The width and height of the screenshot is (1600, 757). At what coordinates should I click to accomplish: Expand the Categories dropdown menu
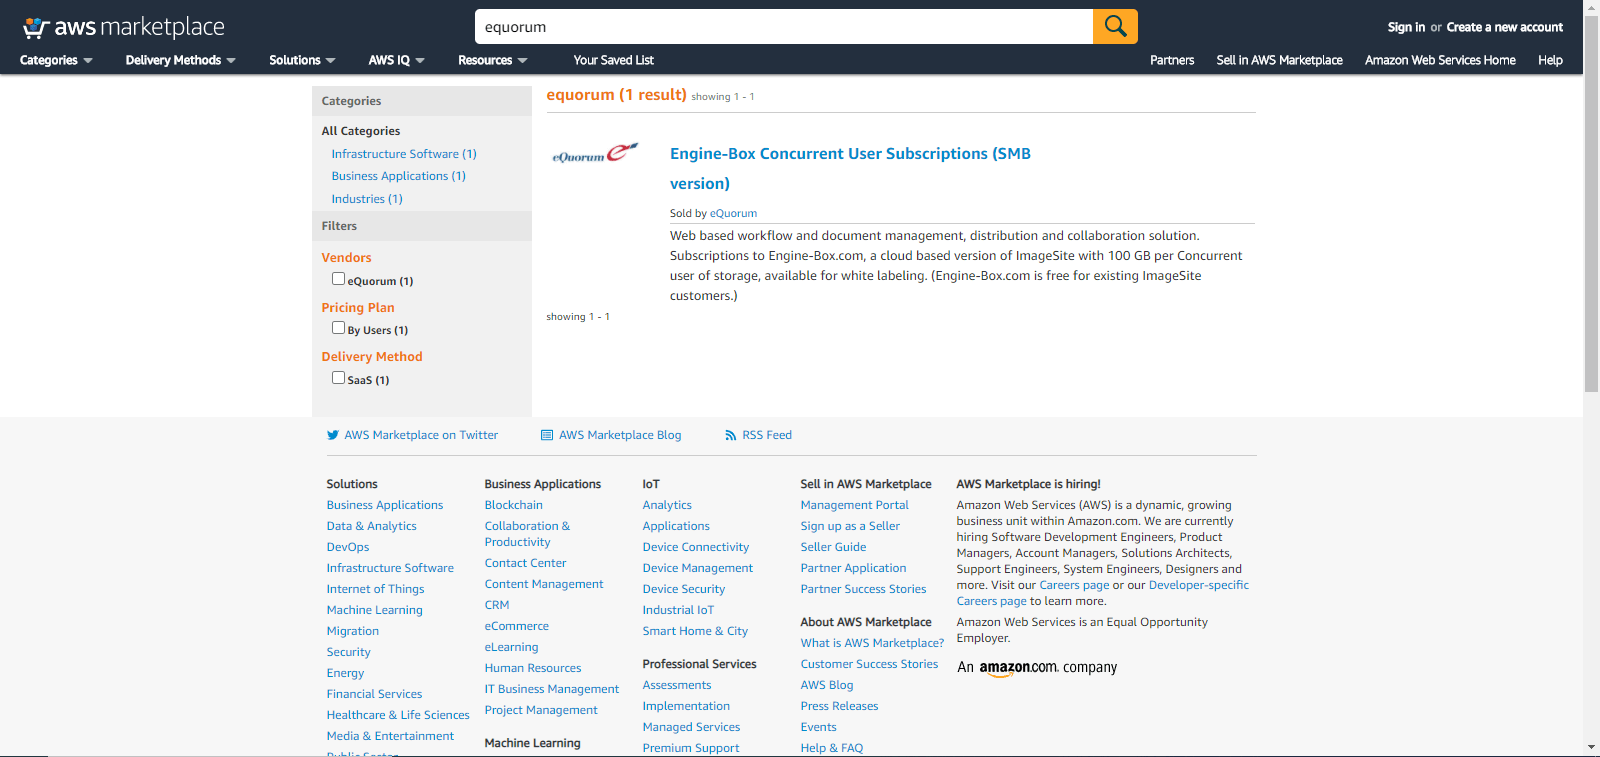(x=56, y=60)
